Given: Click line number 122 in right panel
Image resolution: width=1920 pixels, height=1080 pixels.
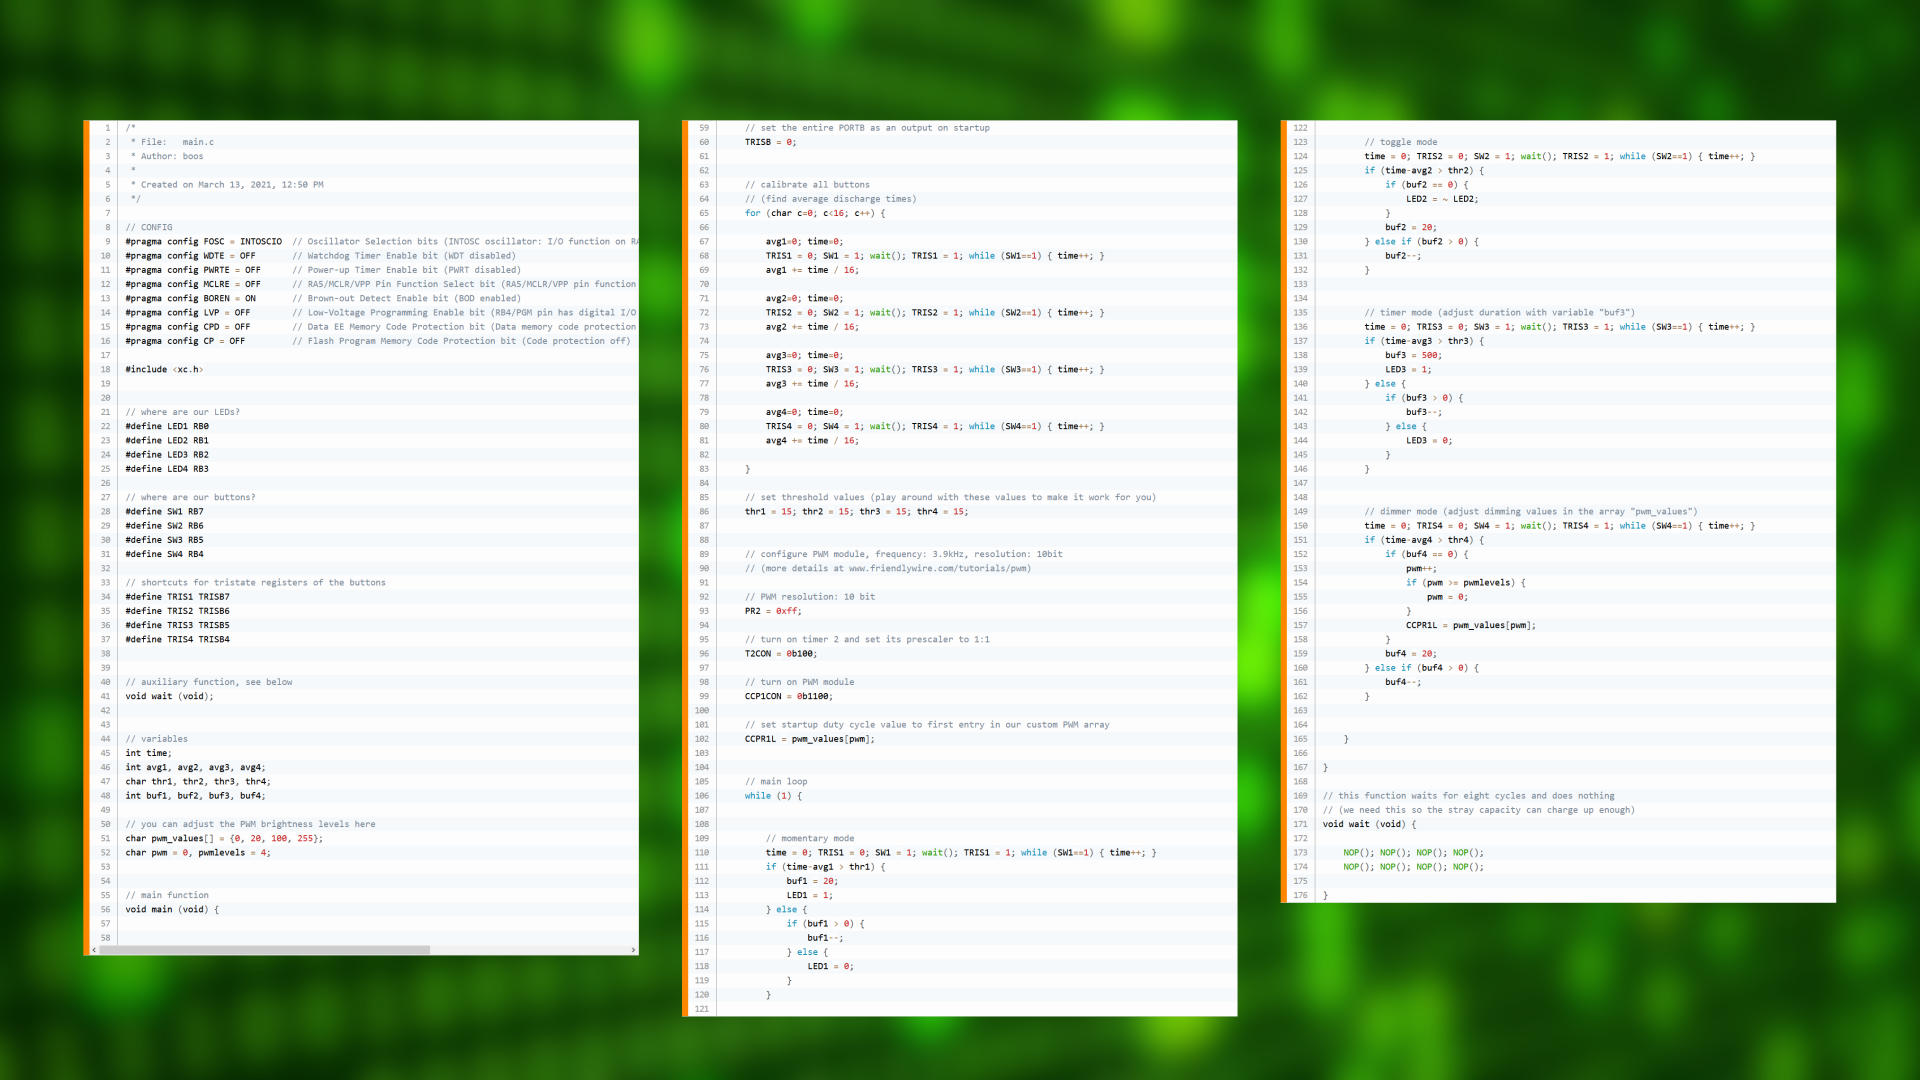Looking at the screenshot, I should 1300,128.
